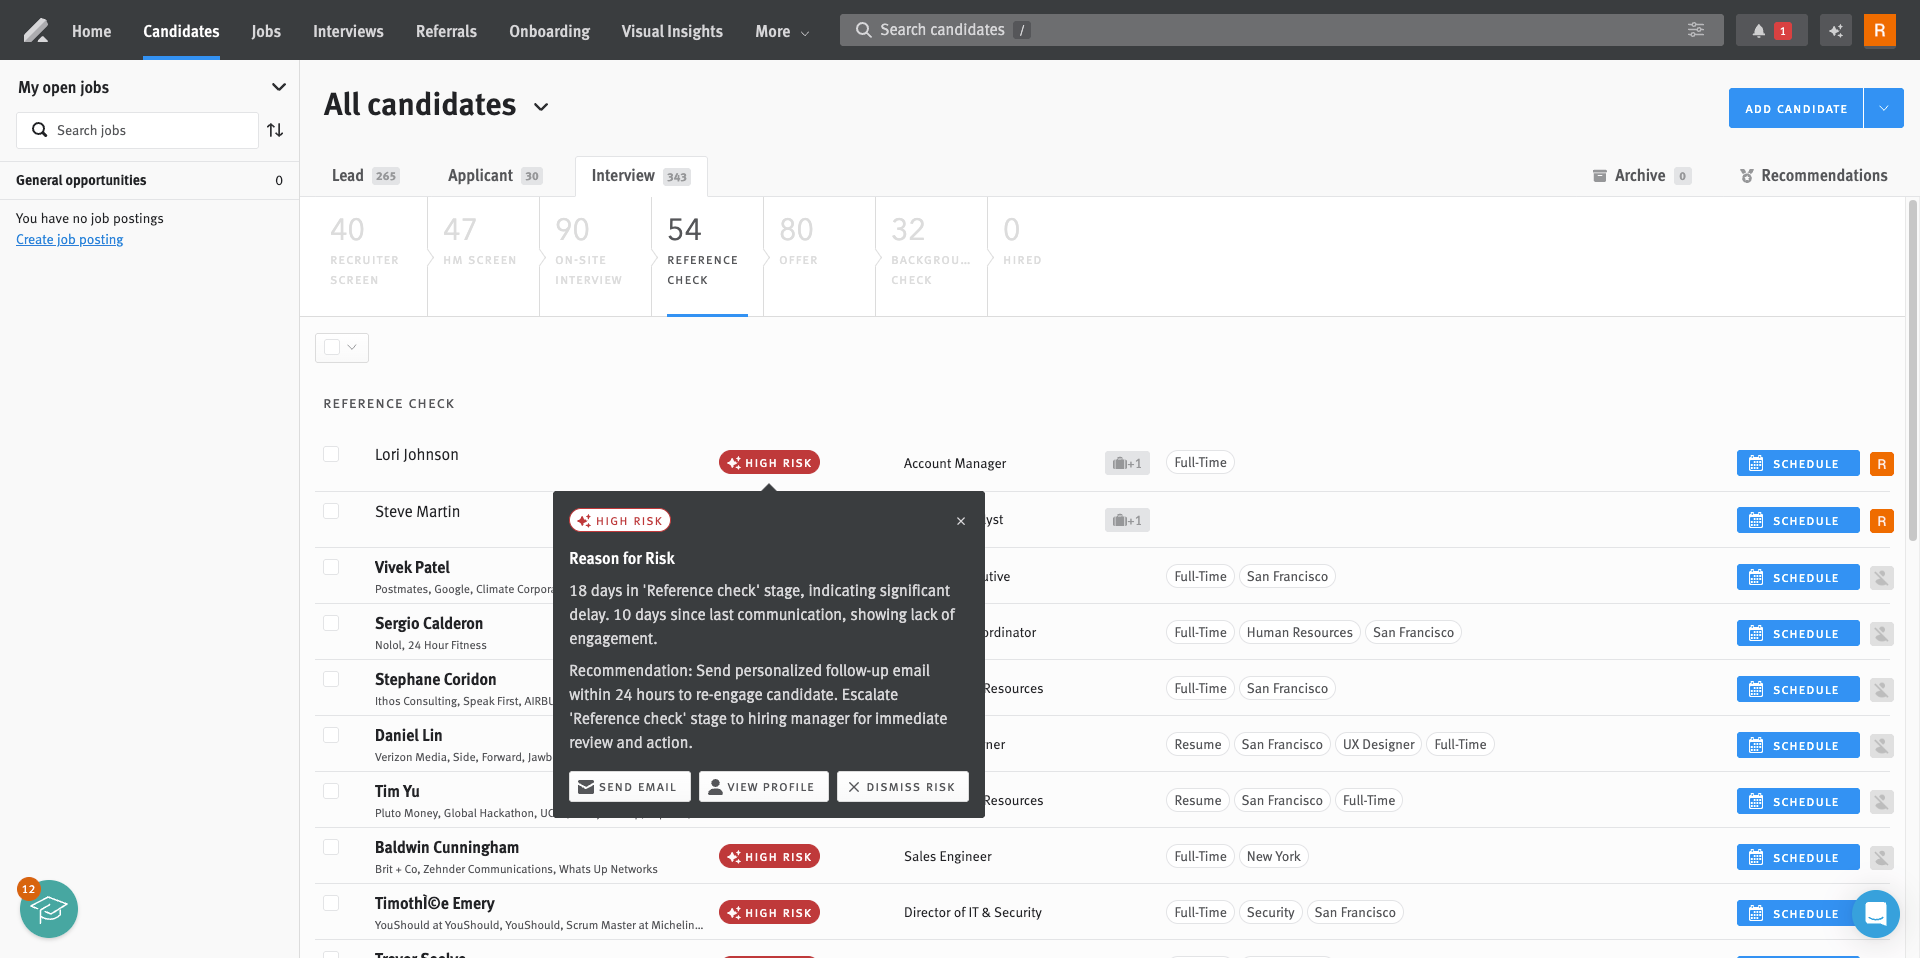Click the sort jobs arrows icon

point(275,130)
